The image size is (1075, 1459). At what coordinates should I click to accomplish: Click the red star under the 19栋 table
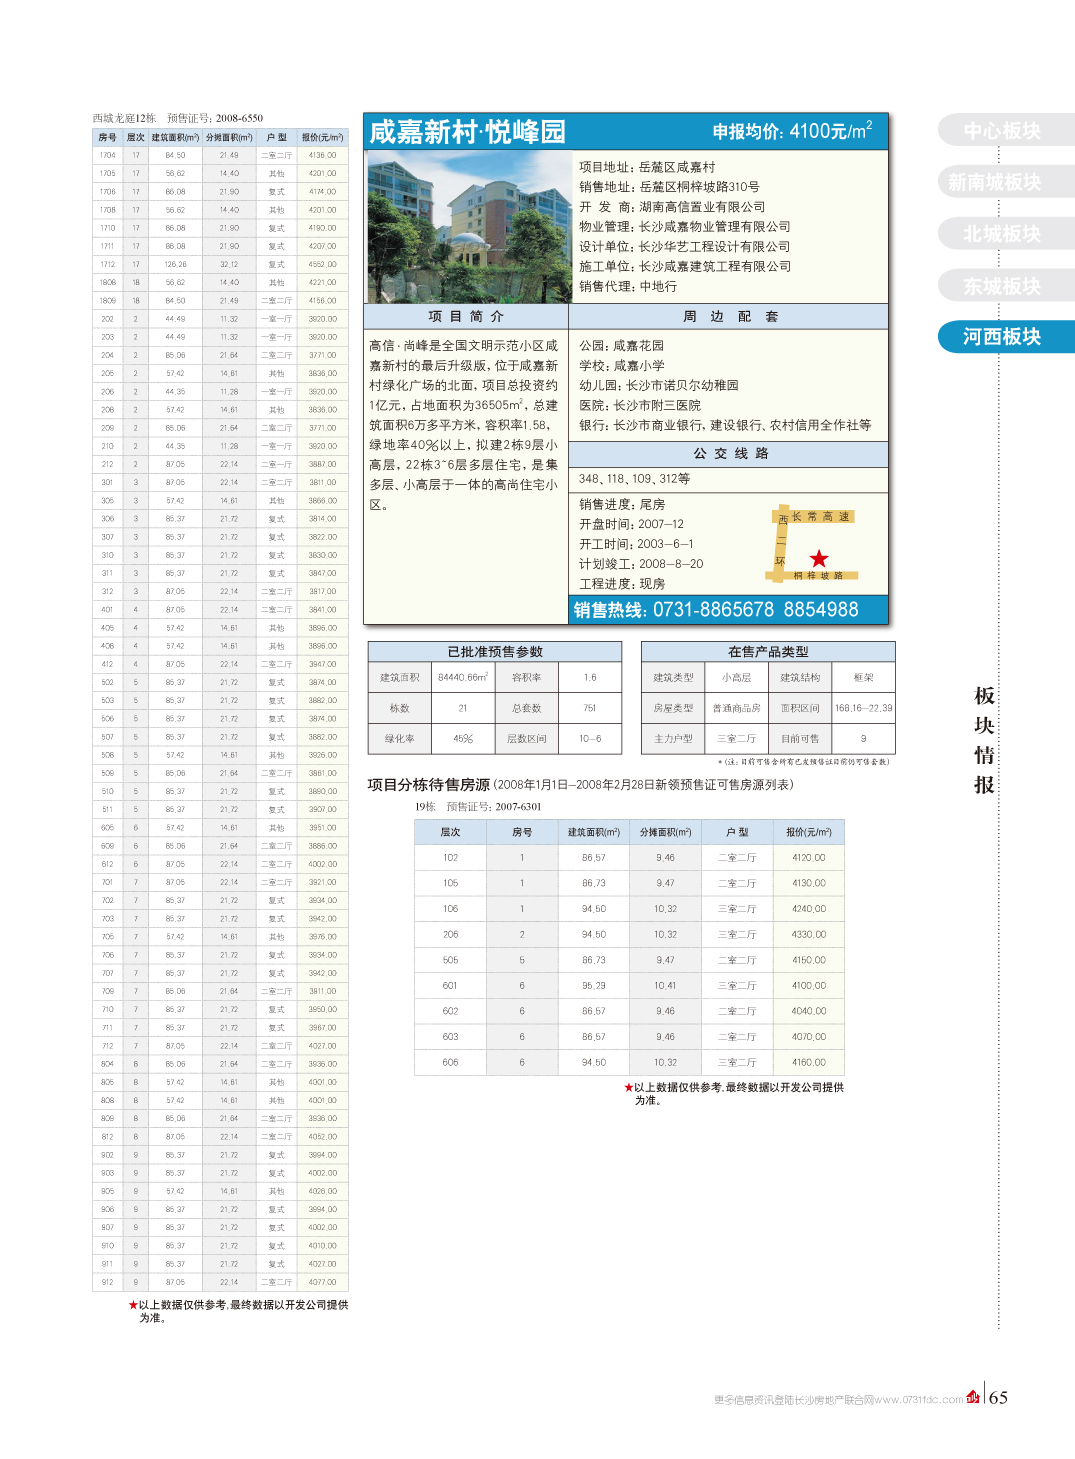point(629,1087)
